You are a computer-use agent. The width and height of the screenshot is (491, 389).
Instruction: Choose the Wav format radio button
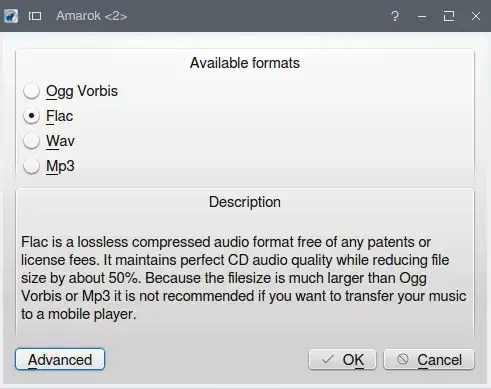(x=32, y=141)
